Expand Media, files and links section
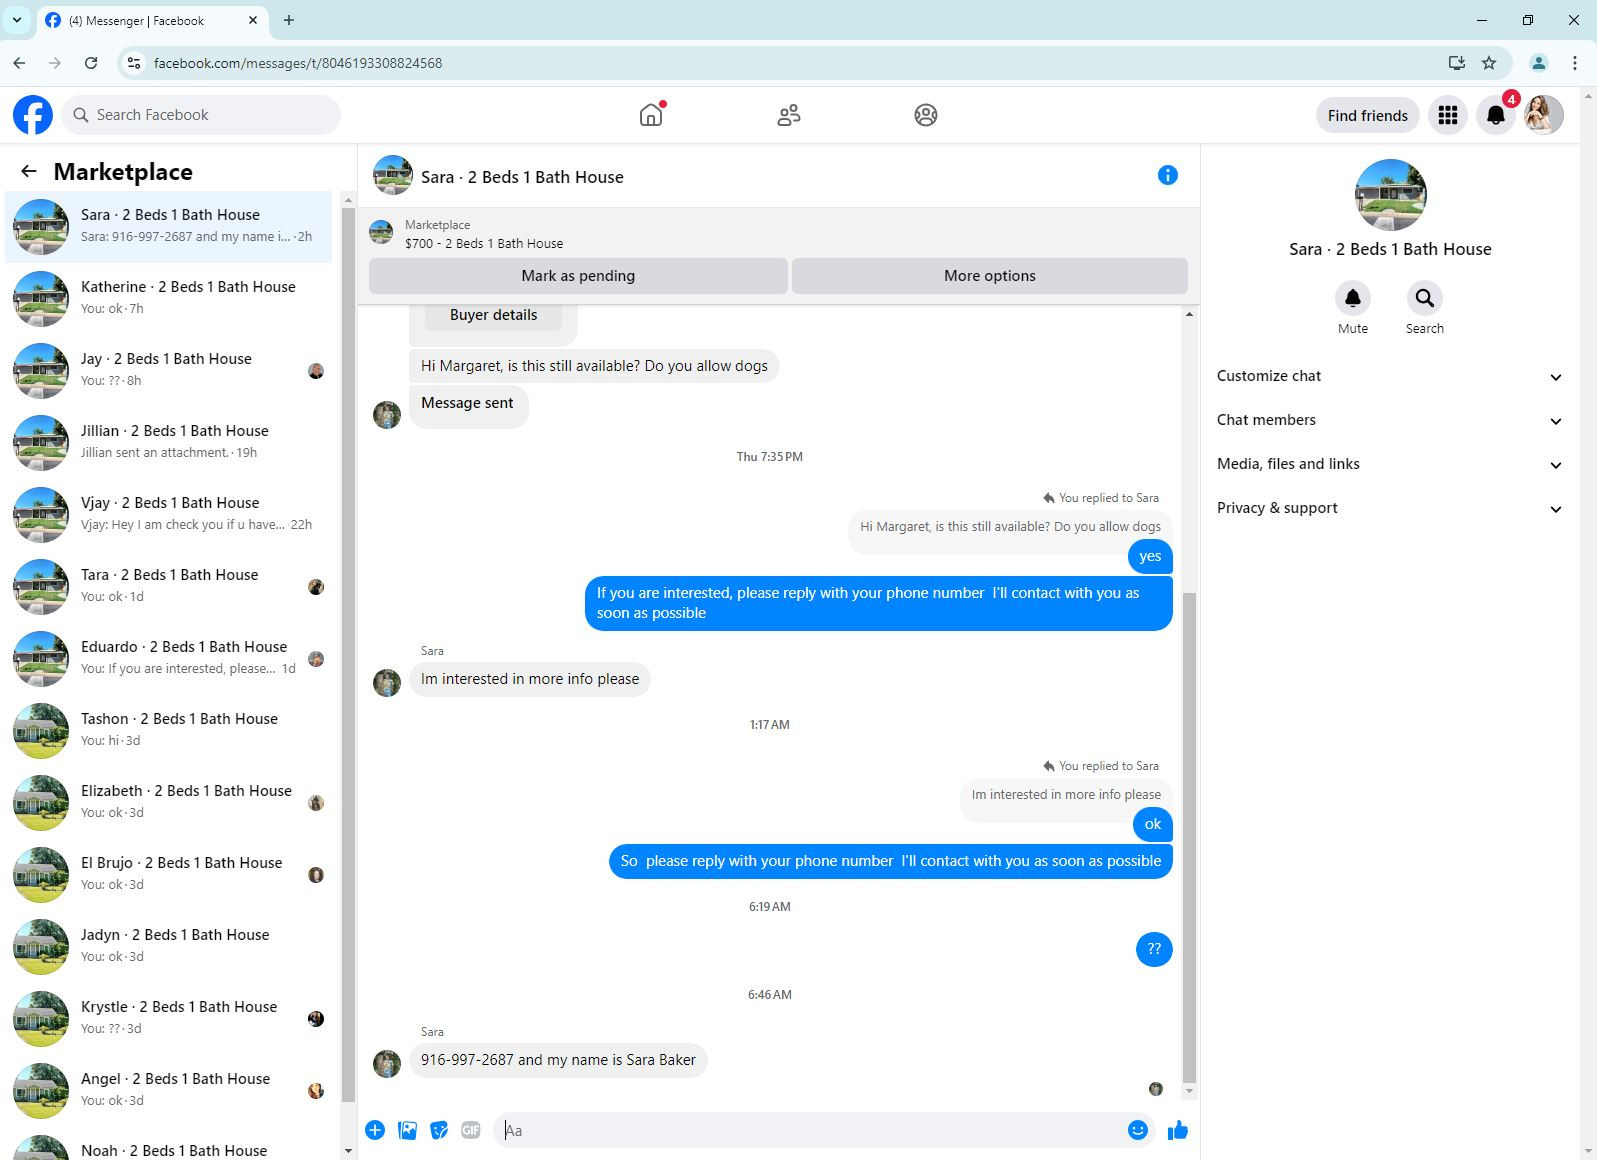The width and height of the screenshot is (1597, 1160). [1389, 464]
